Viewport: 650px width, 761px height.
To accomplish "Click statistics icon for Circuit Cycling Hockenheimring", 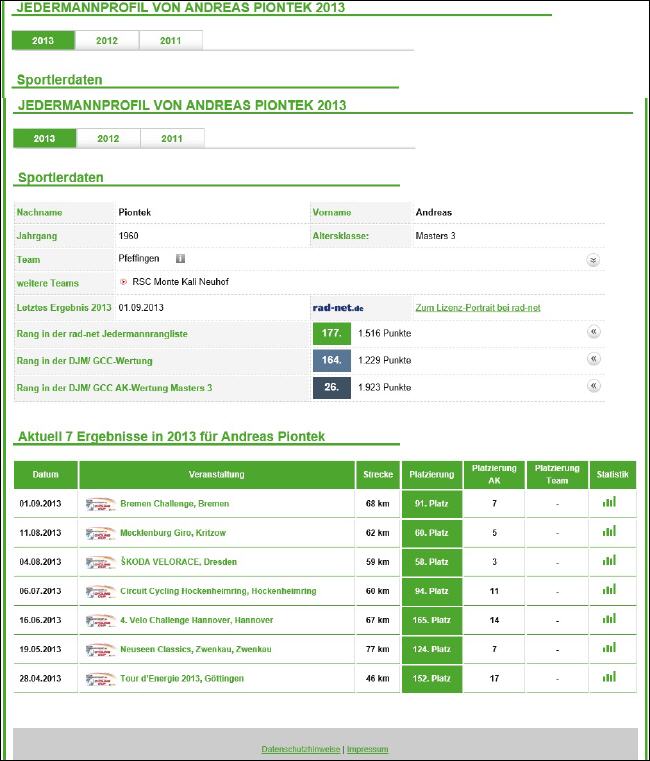I will pos(609,590).
